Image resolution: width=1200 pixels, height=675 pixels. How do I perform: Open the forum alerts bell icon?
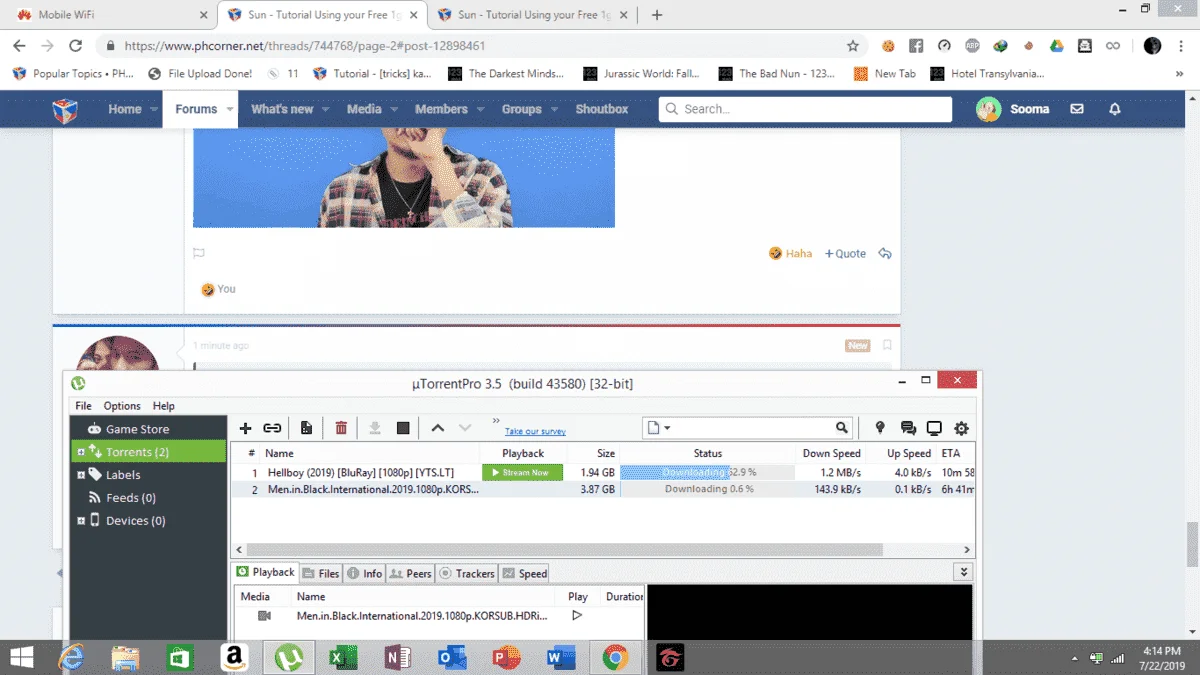1115,109
